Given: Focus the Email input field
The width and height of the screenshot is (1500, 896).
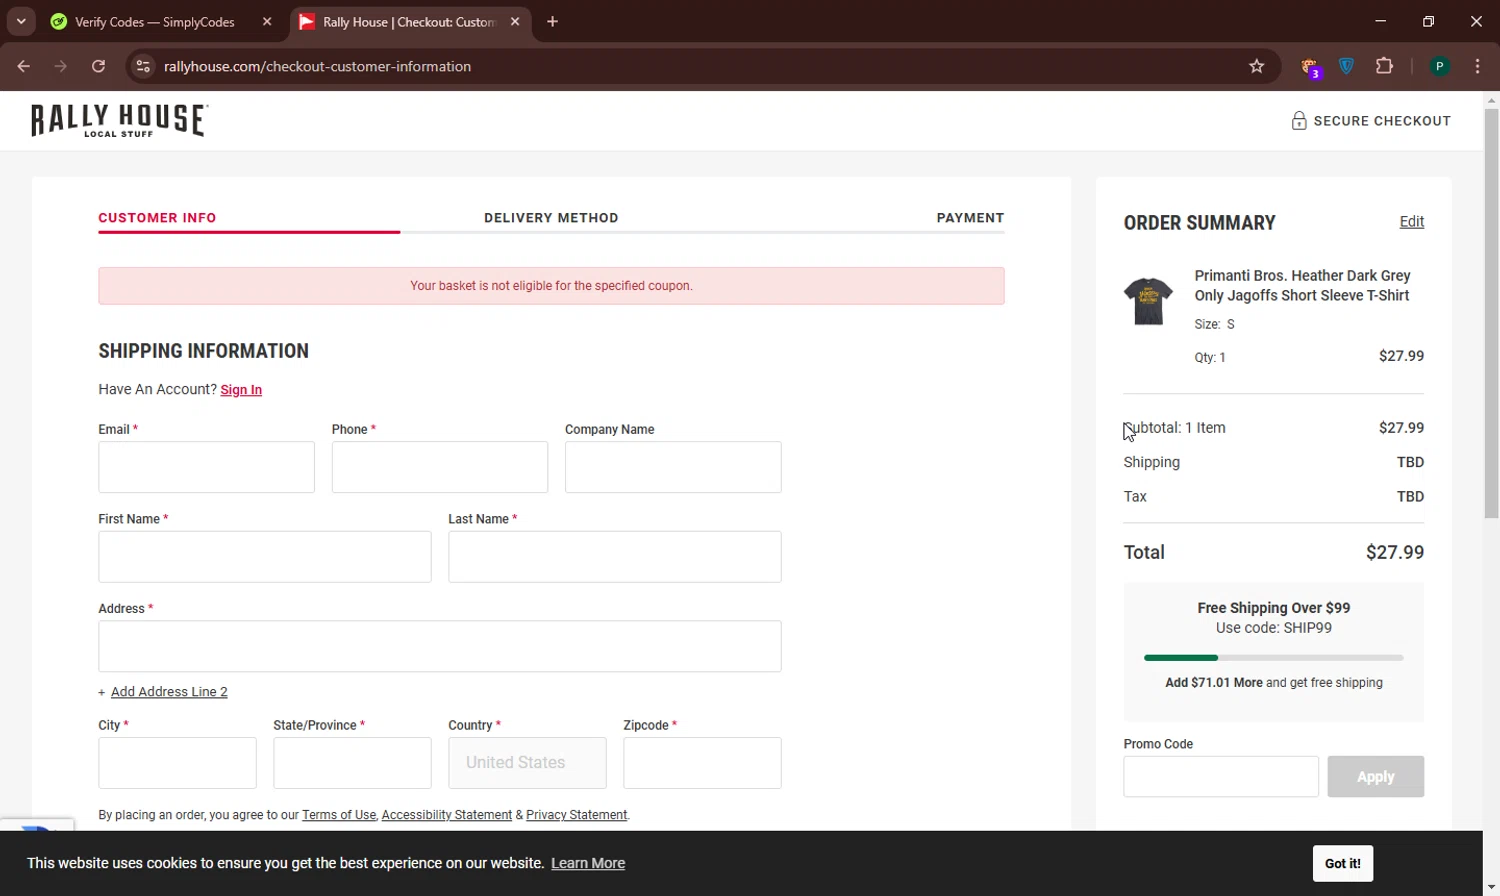Looking at the screenshot, I should coord(206,467).
